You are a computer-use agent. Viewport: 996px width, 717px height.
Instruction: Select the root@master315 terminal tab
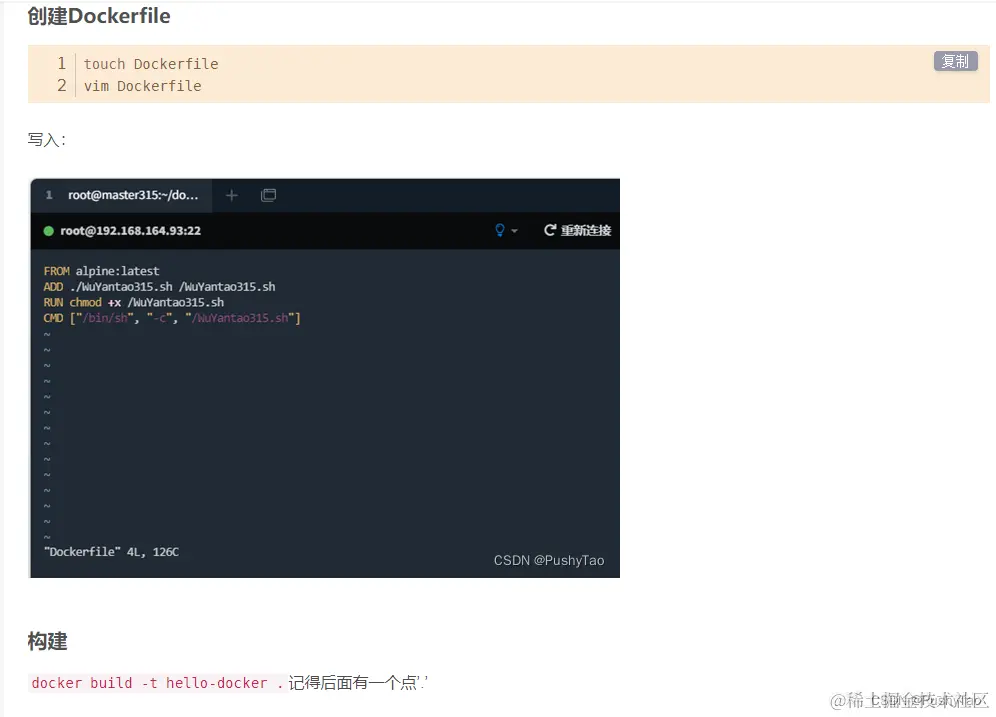(x=121, y=195)
